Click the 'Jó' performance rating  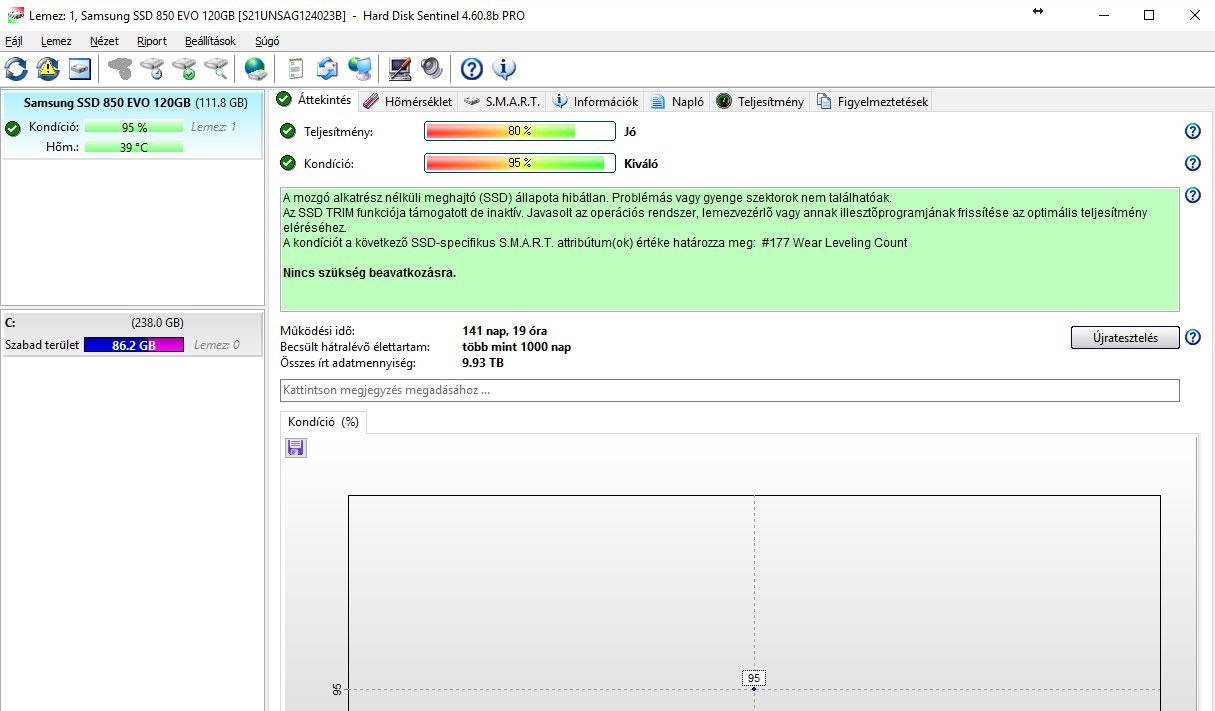coord(630,132)
